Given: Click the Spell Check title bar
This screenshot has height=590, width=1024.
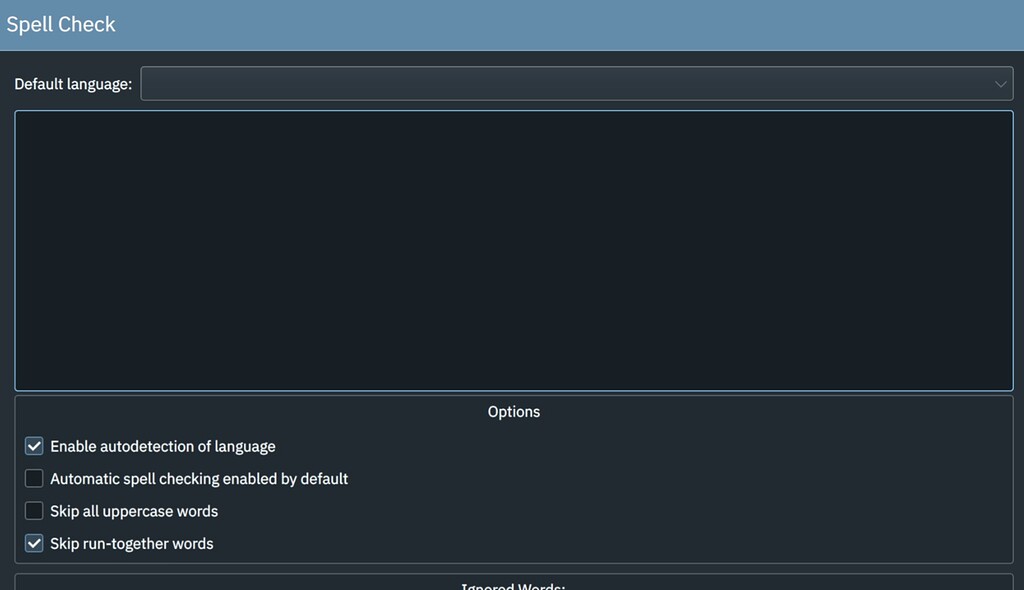Looking at the screenshot, I should pos(61,23).
